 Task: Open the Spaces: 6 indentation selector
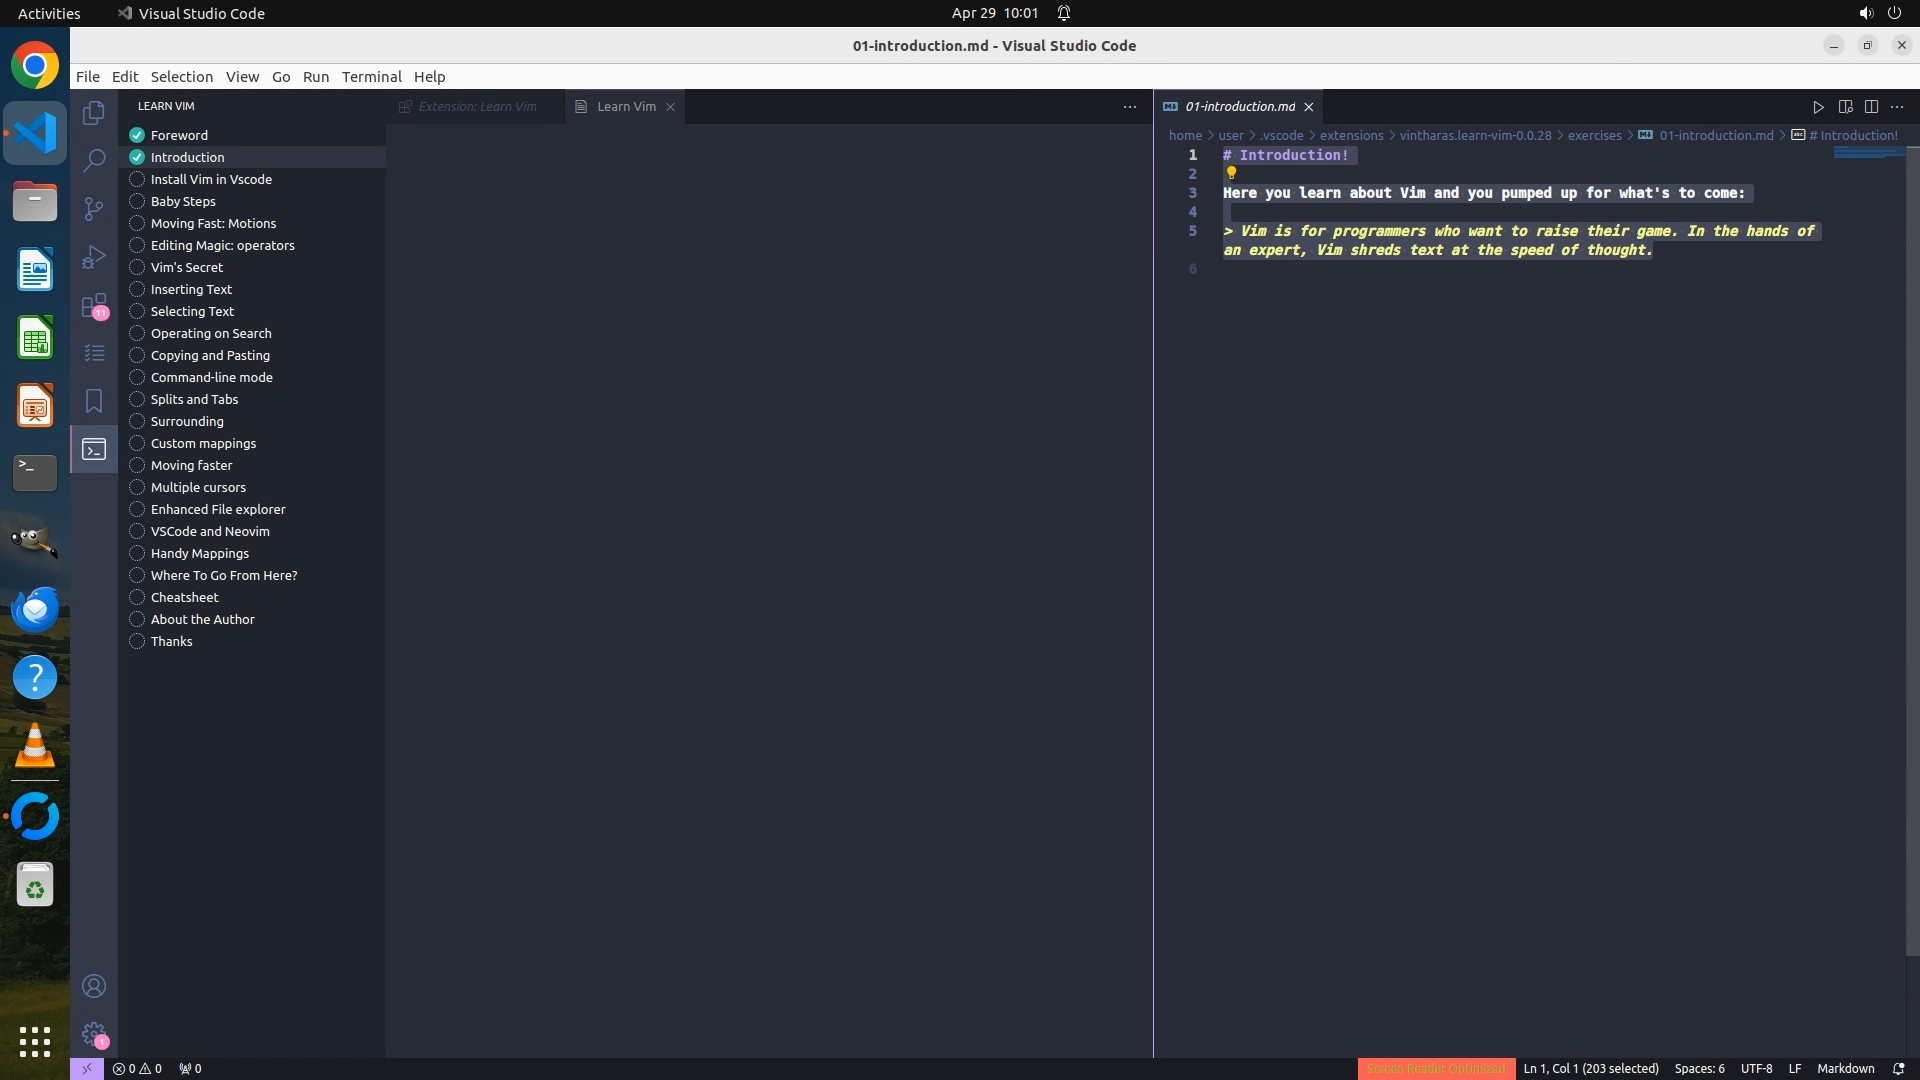1699,1068
